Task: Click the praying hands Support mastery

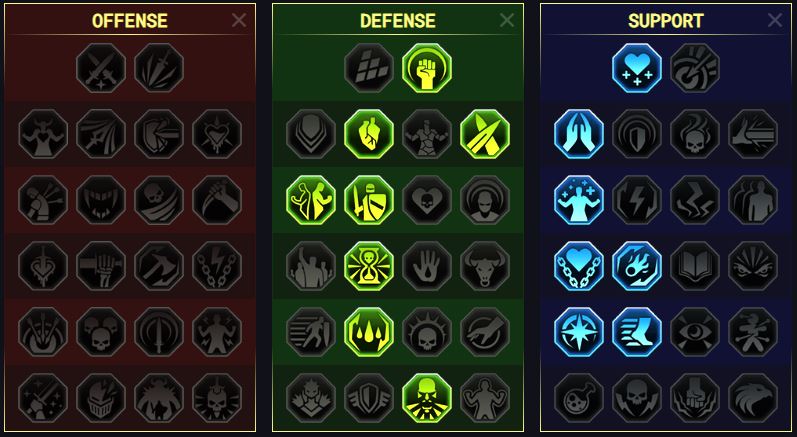Action: click(579, 134)
